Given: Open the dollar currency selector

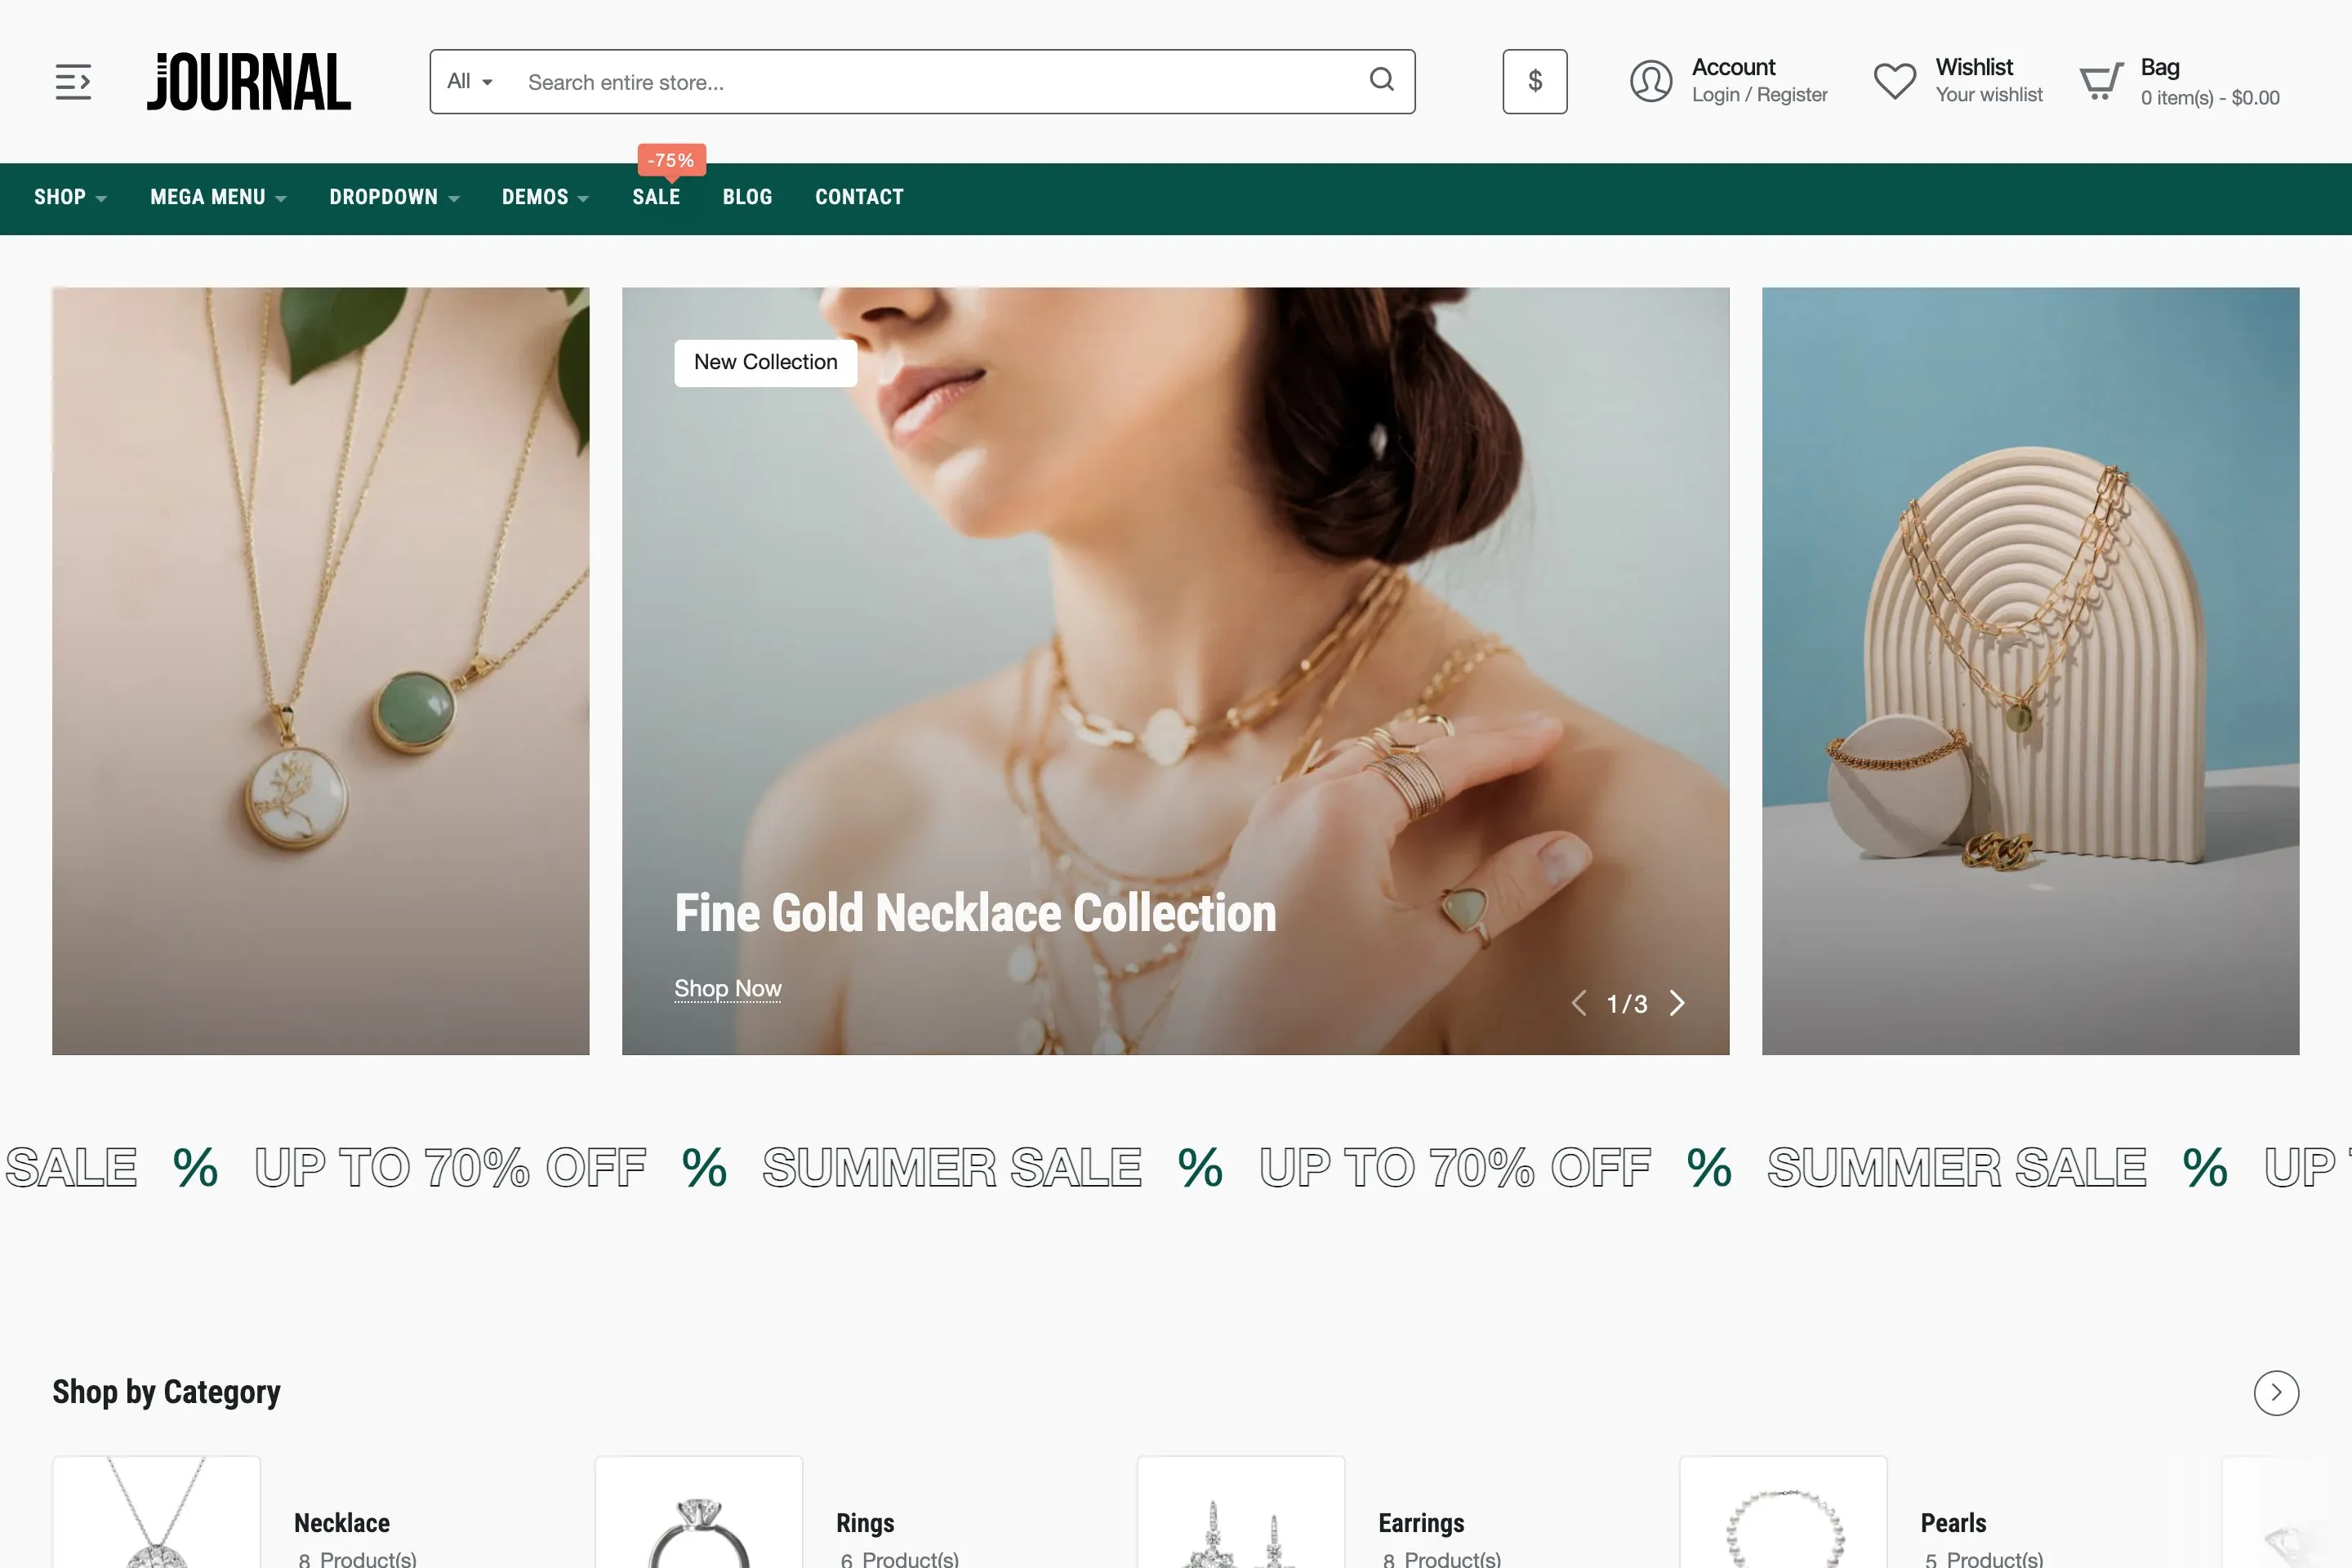Looking at the screenshot, I should (1534, 81).
